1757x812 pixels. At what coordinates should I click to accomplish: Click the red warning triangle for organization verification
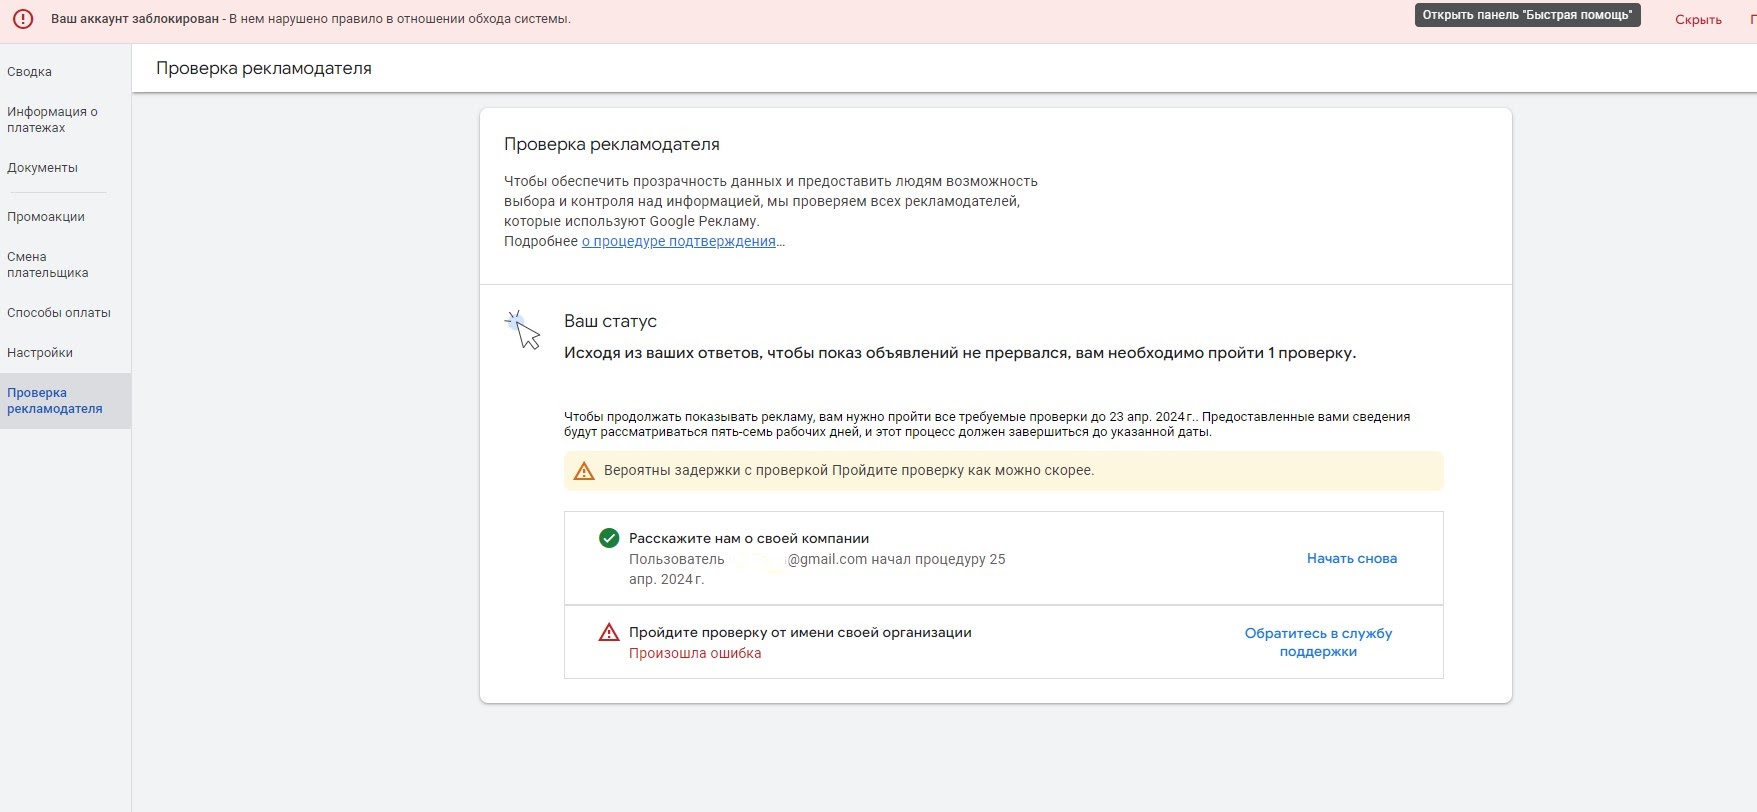click(x=608, y=632)
